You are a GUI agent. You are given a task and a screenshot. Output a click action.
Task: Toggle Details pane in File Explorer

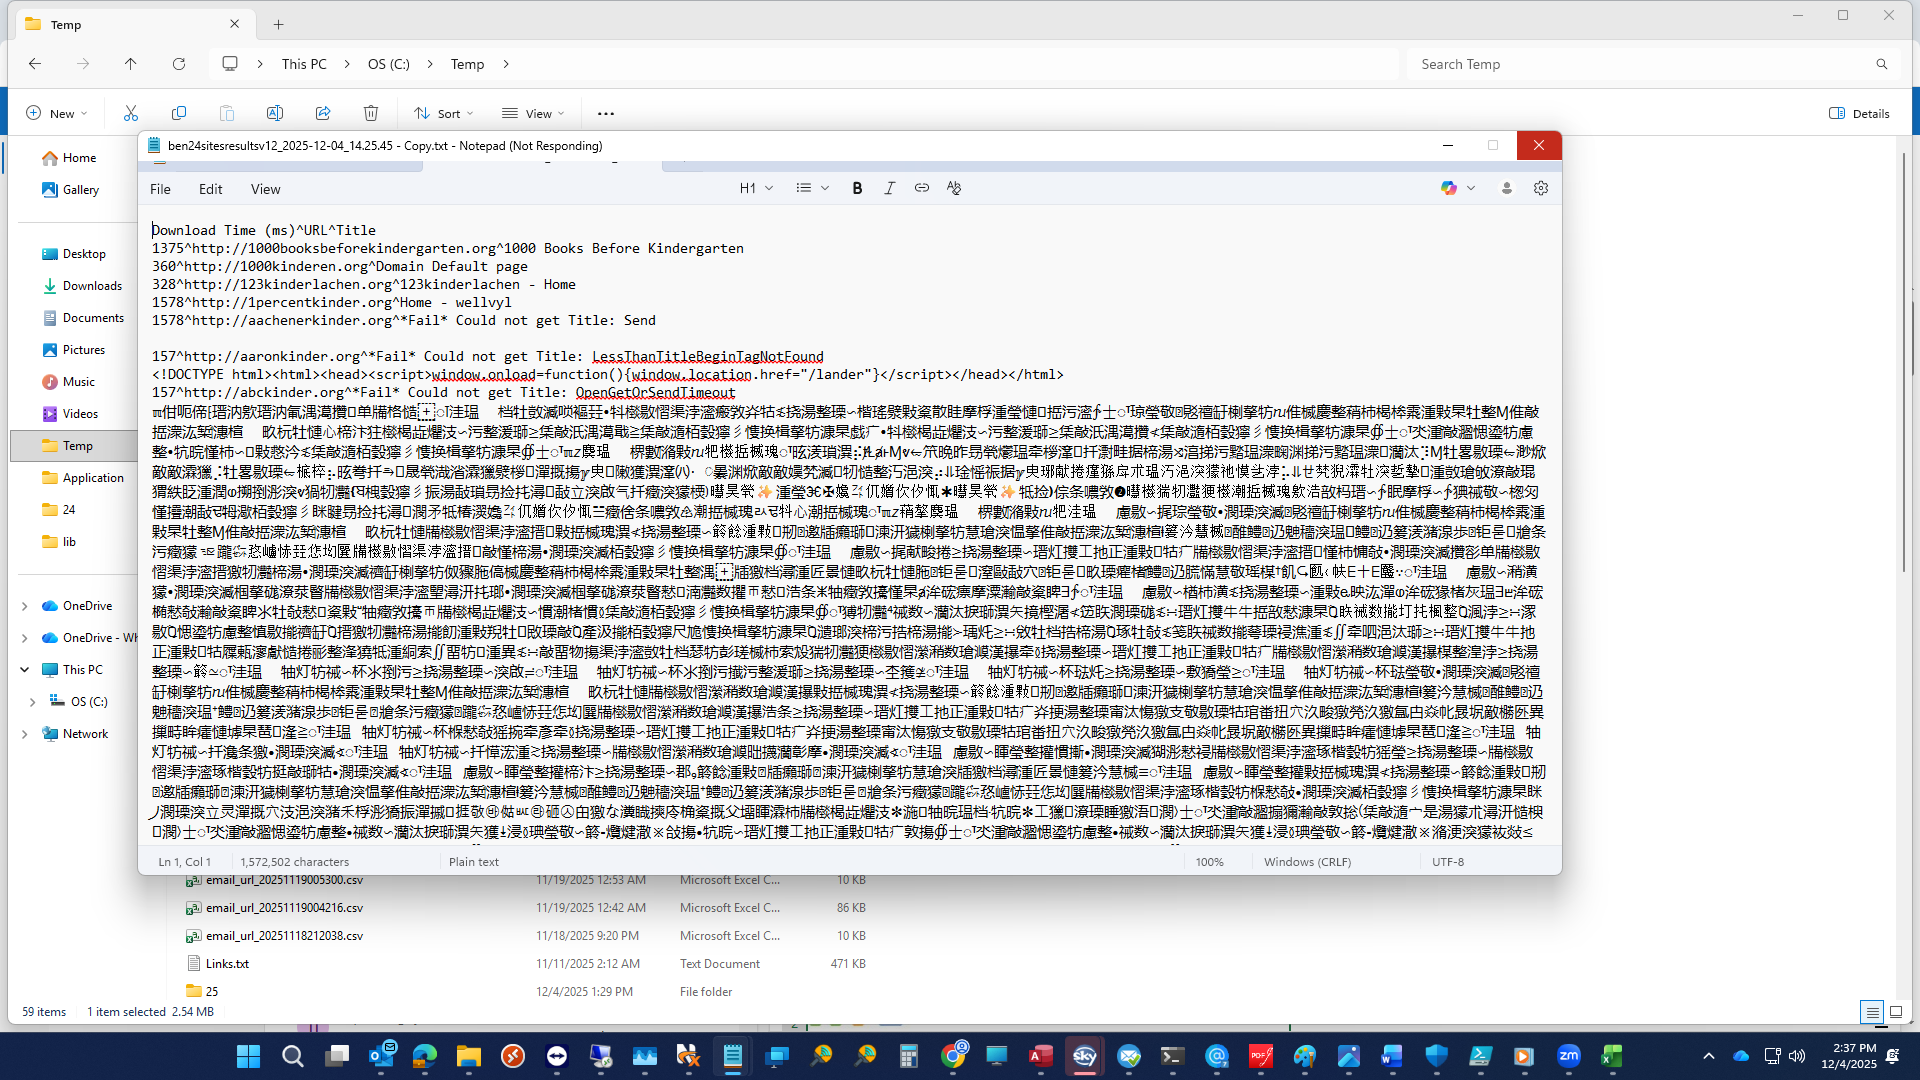pos(1859,113)
